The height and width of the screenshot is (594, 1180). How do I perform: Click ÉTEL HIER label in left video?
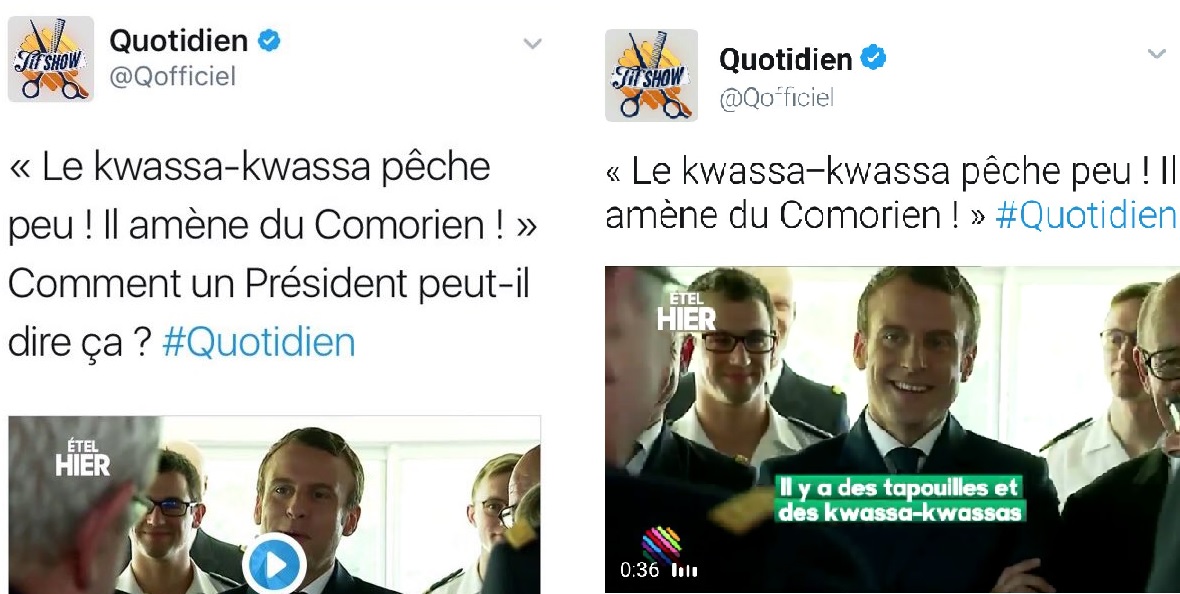pos(82,458)
